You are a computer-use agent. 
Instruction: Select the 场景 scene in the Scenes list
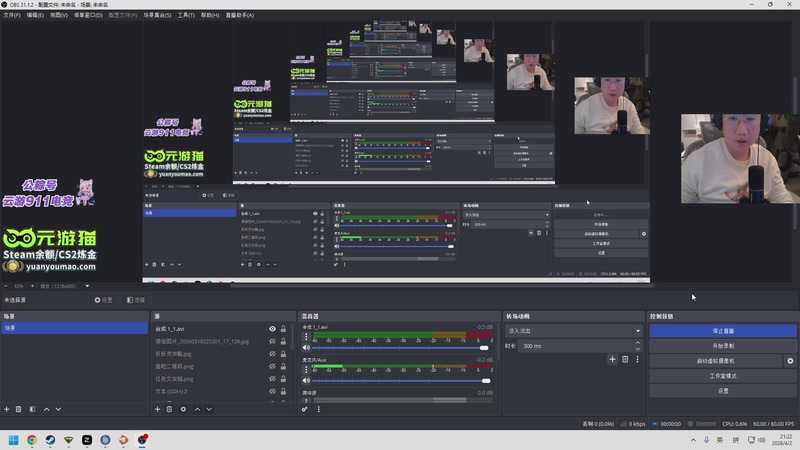(x=74, y=328)
